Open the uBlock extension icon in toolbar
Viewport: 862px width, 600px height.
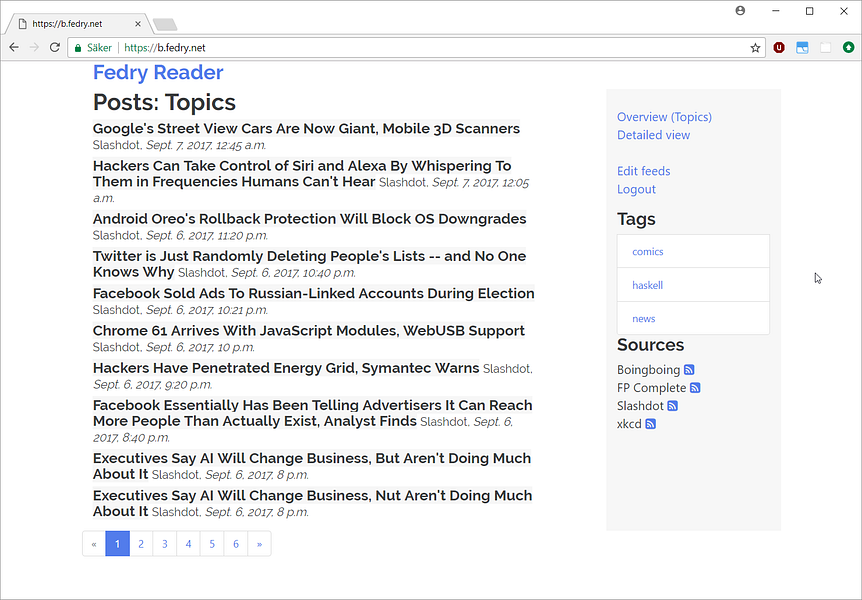coord(779,48)
